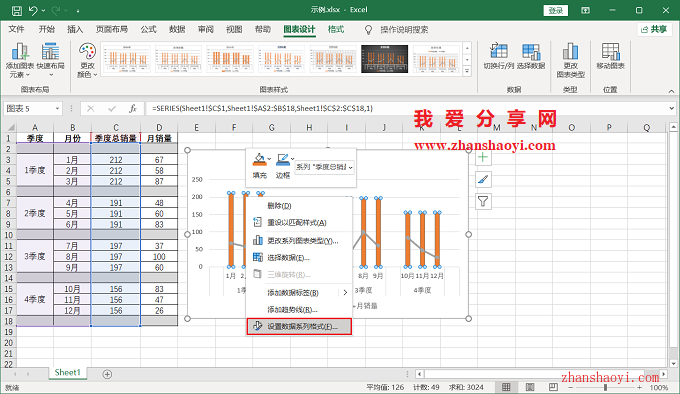680x394 pixels.
Task: Open Change Colors (更改颜色) palette
Action: coord(87,60)
